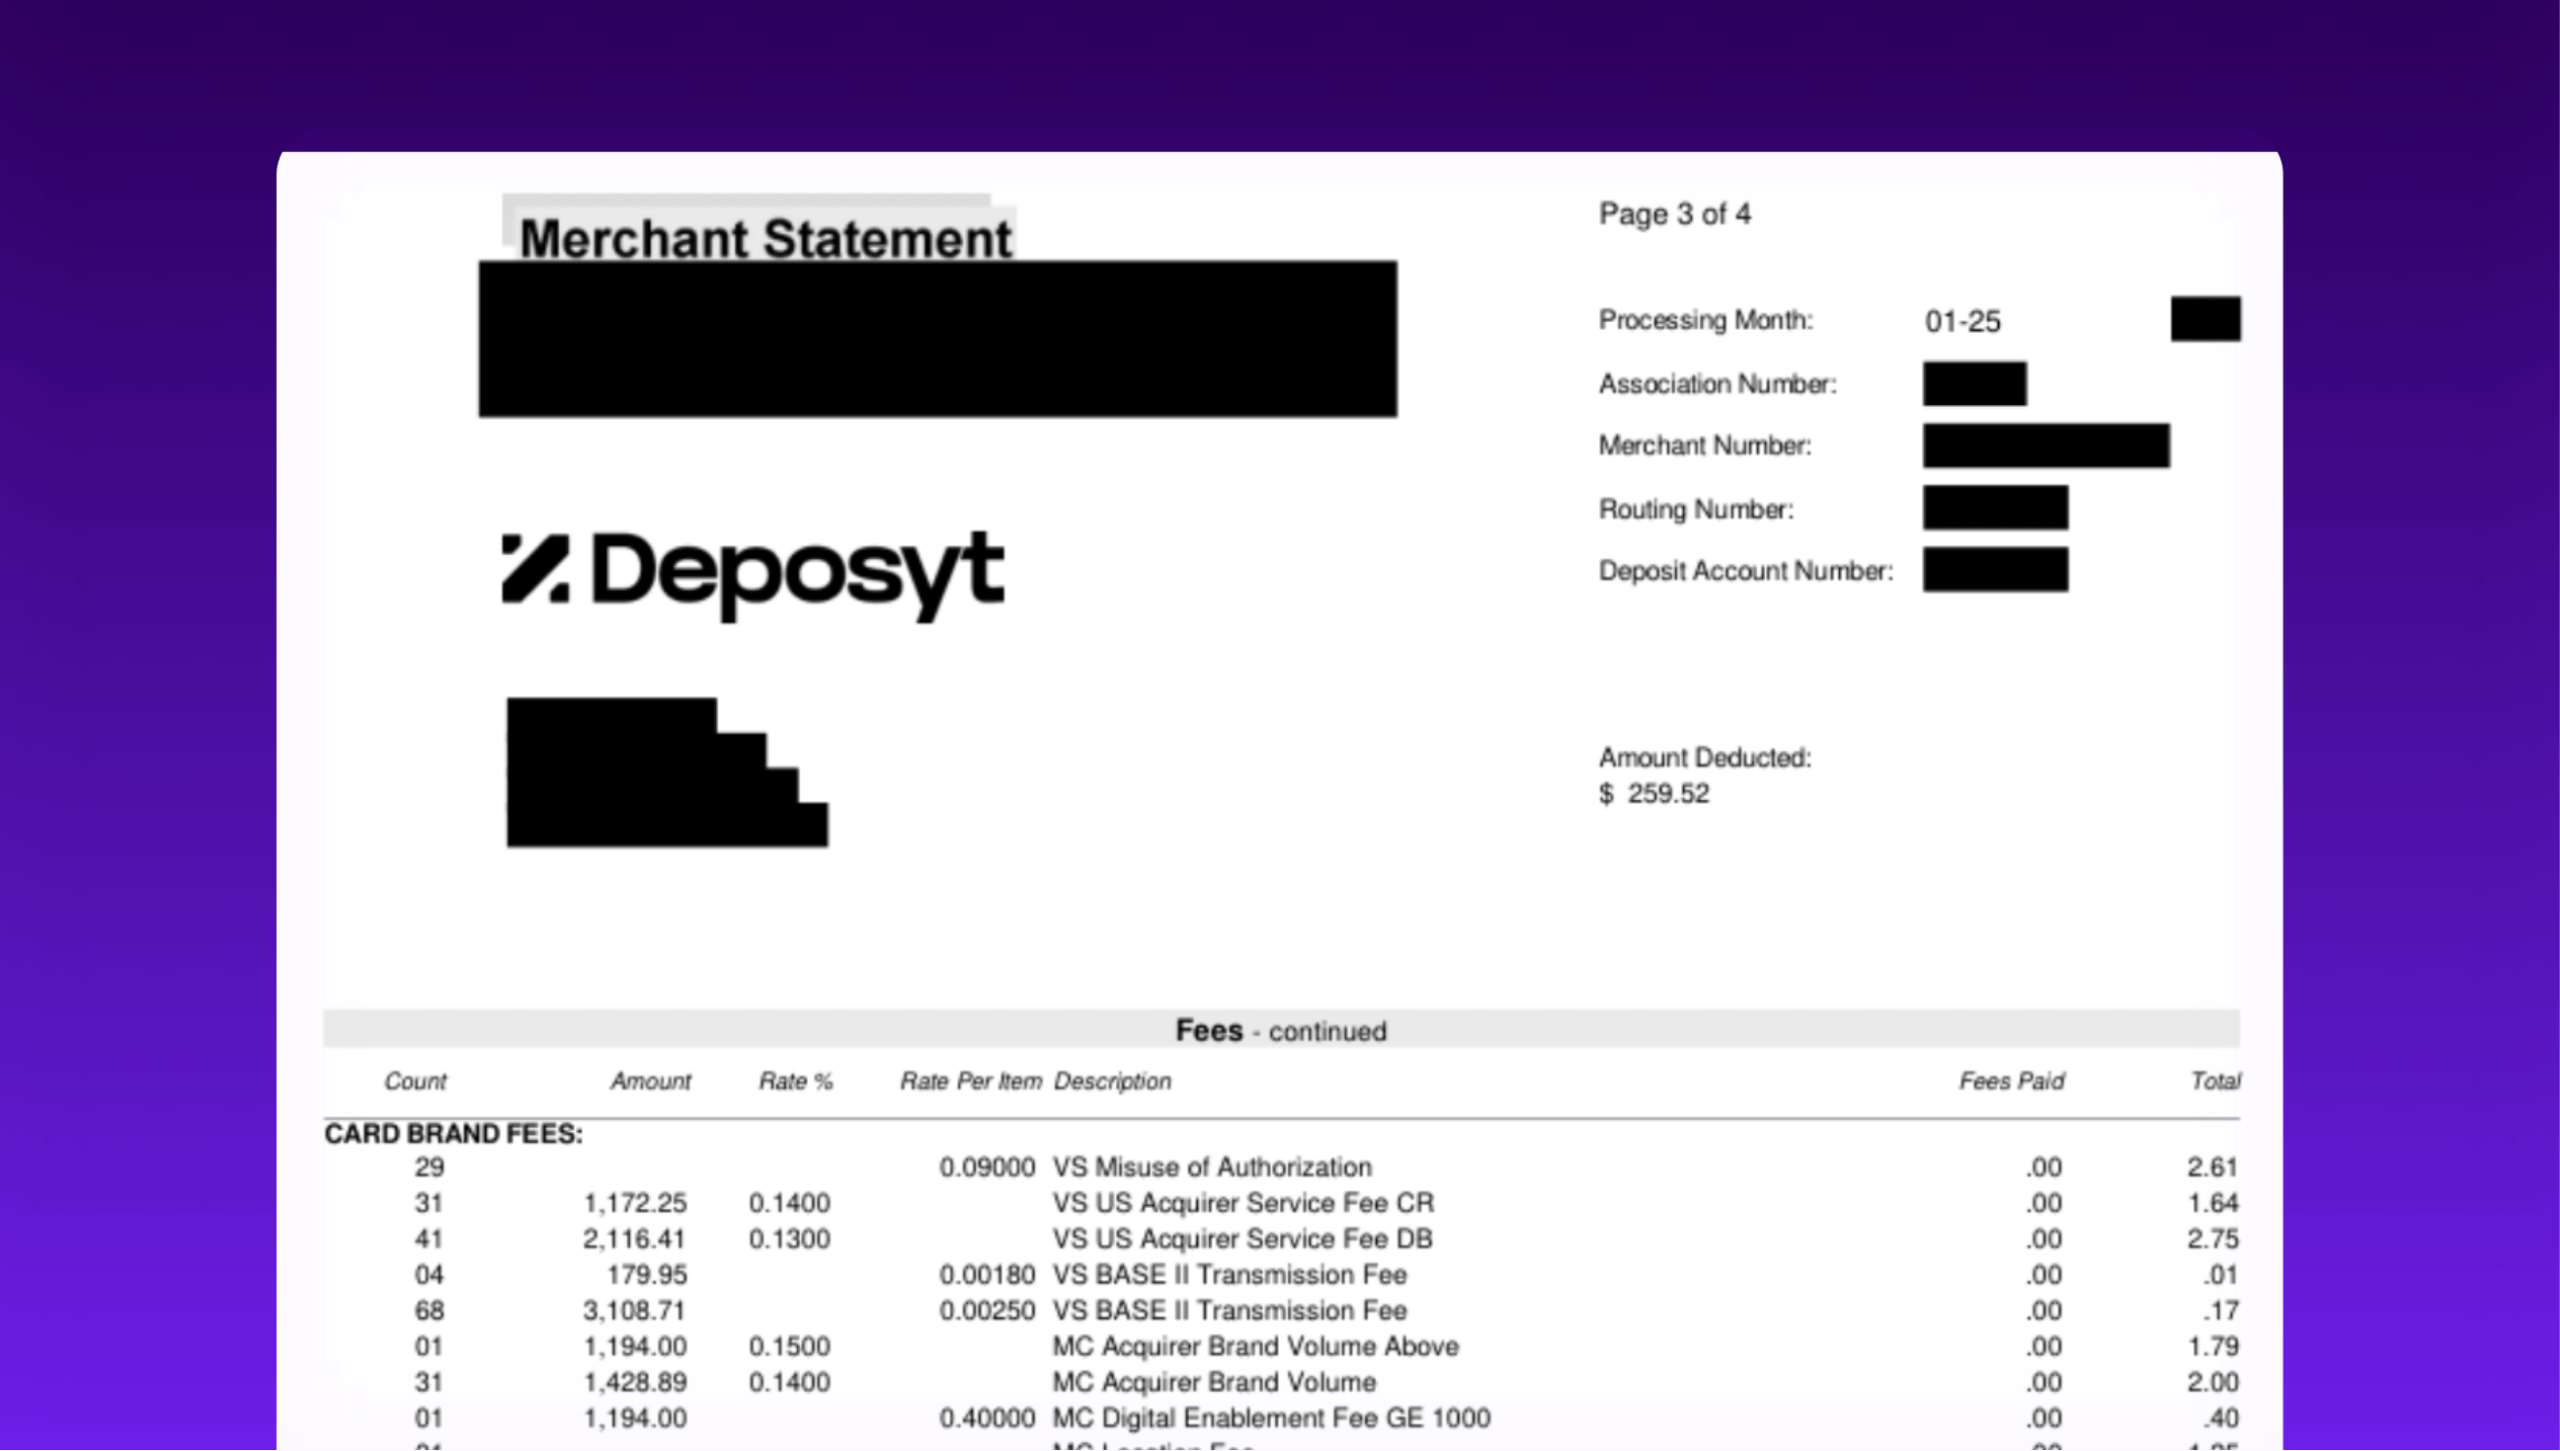Click the amount "3,108.71" cell
2560x1451 pixels.
pyautogui.click(x=634, y=1311)
